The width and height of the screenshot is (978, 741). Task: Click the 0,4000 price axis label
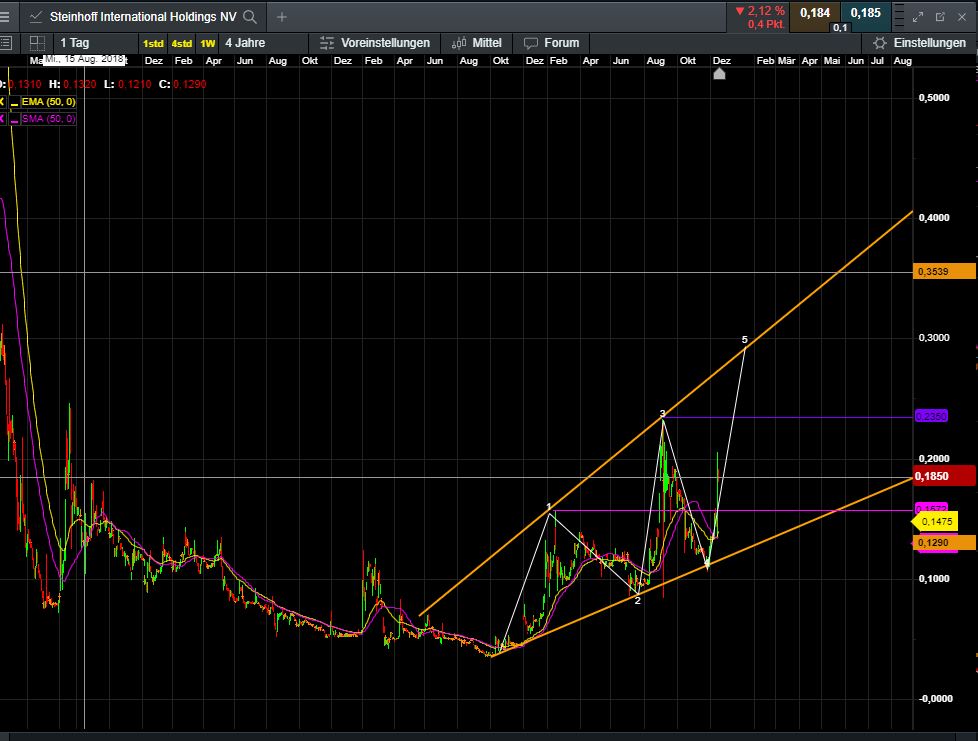pos(934,218)
